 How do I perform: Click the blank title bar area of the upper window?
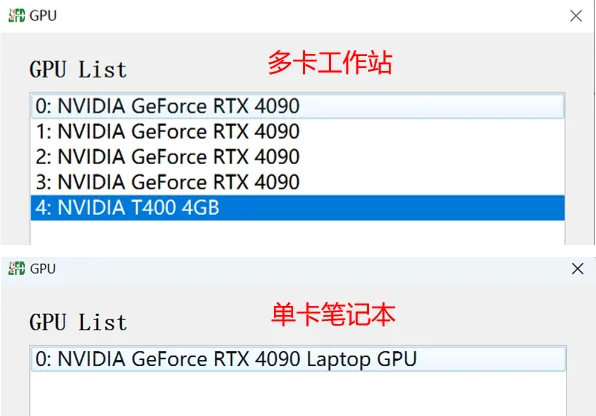[312, 16]
